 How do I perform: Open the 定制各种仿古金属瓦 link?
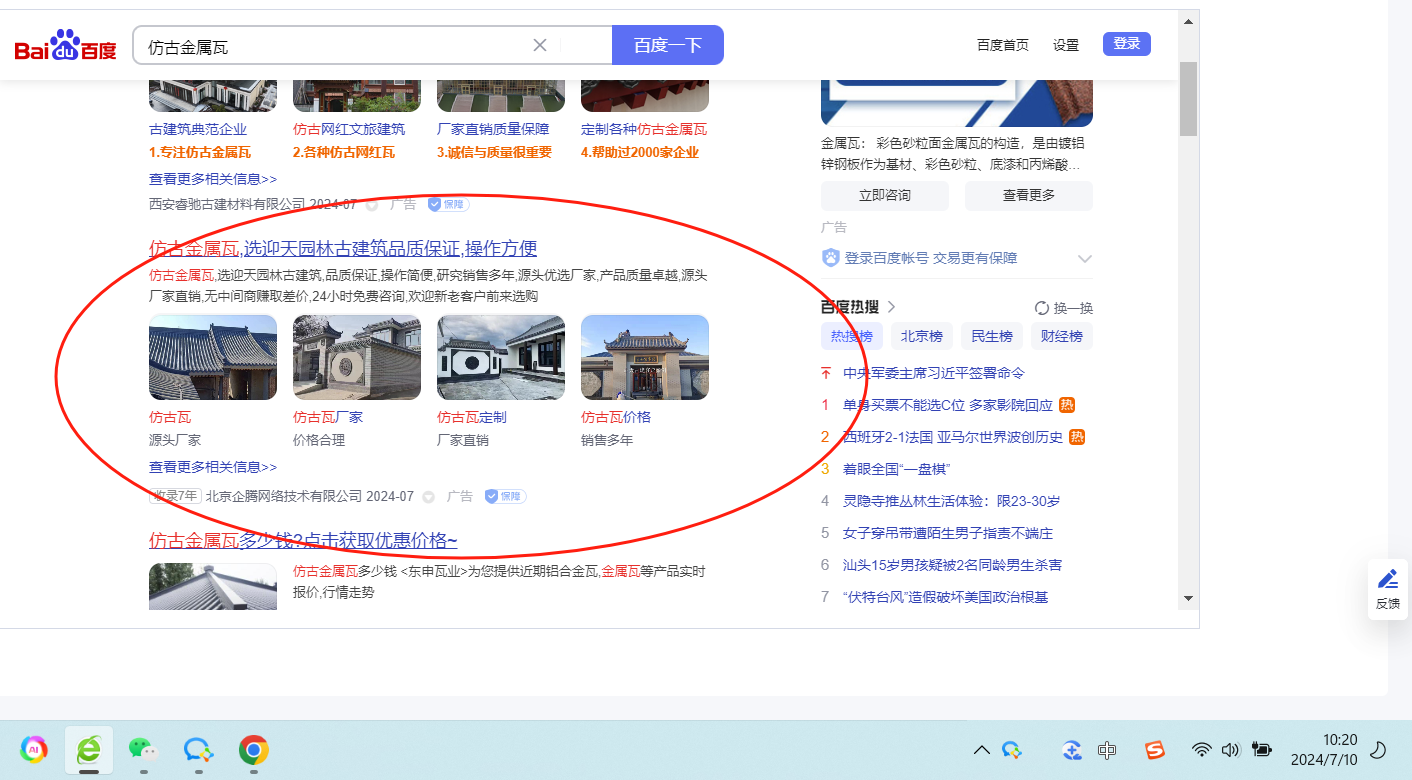click(x=644, y=129)
